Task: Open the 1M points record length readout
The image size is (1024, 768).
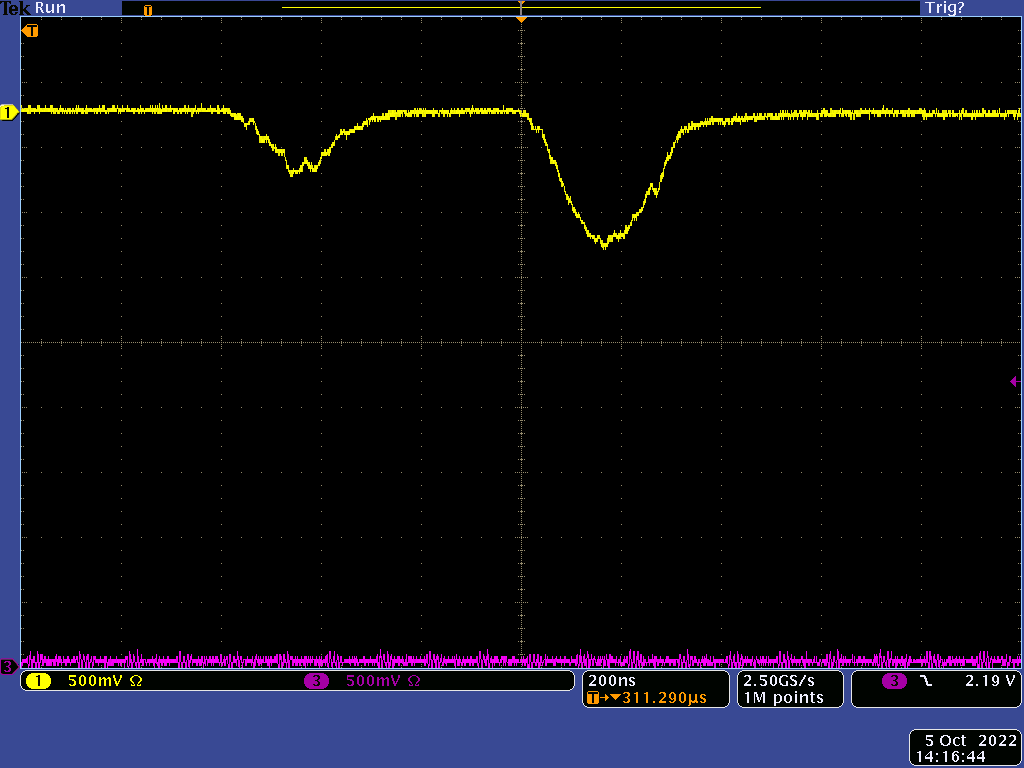Action: tap(783, 697)
